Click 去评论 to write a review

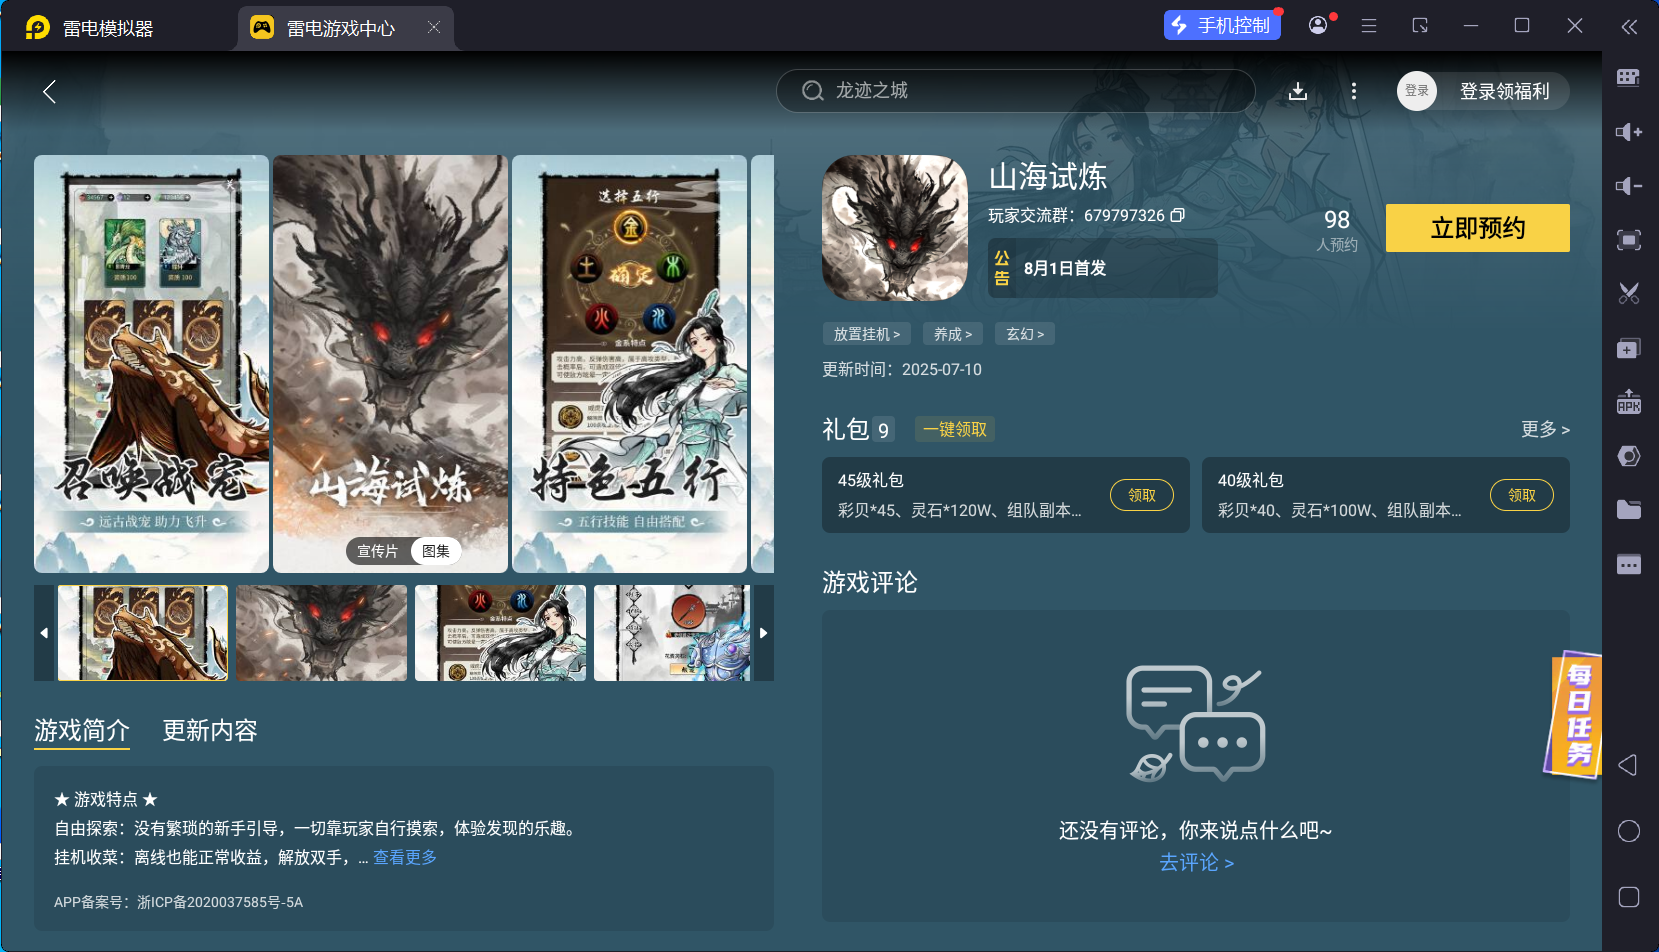tap(1196, 863)
